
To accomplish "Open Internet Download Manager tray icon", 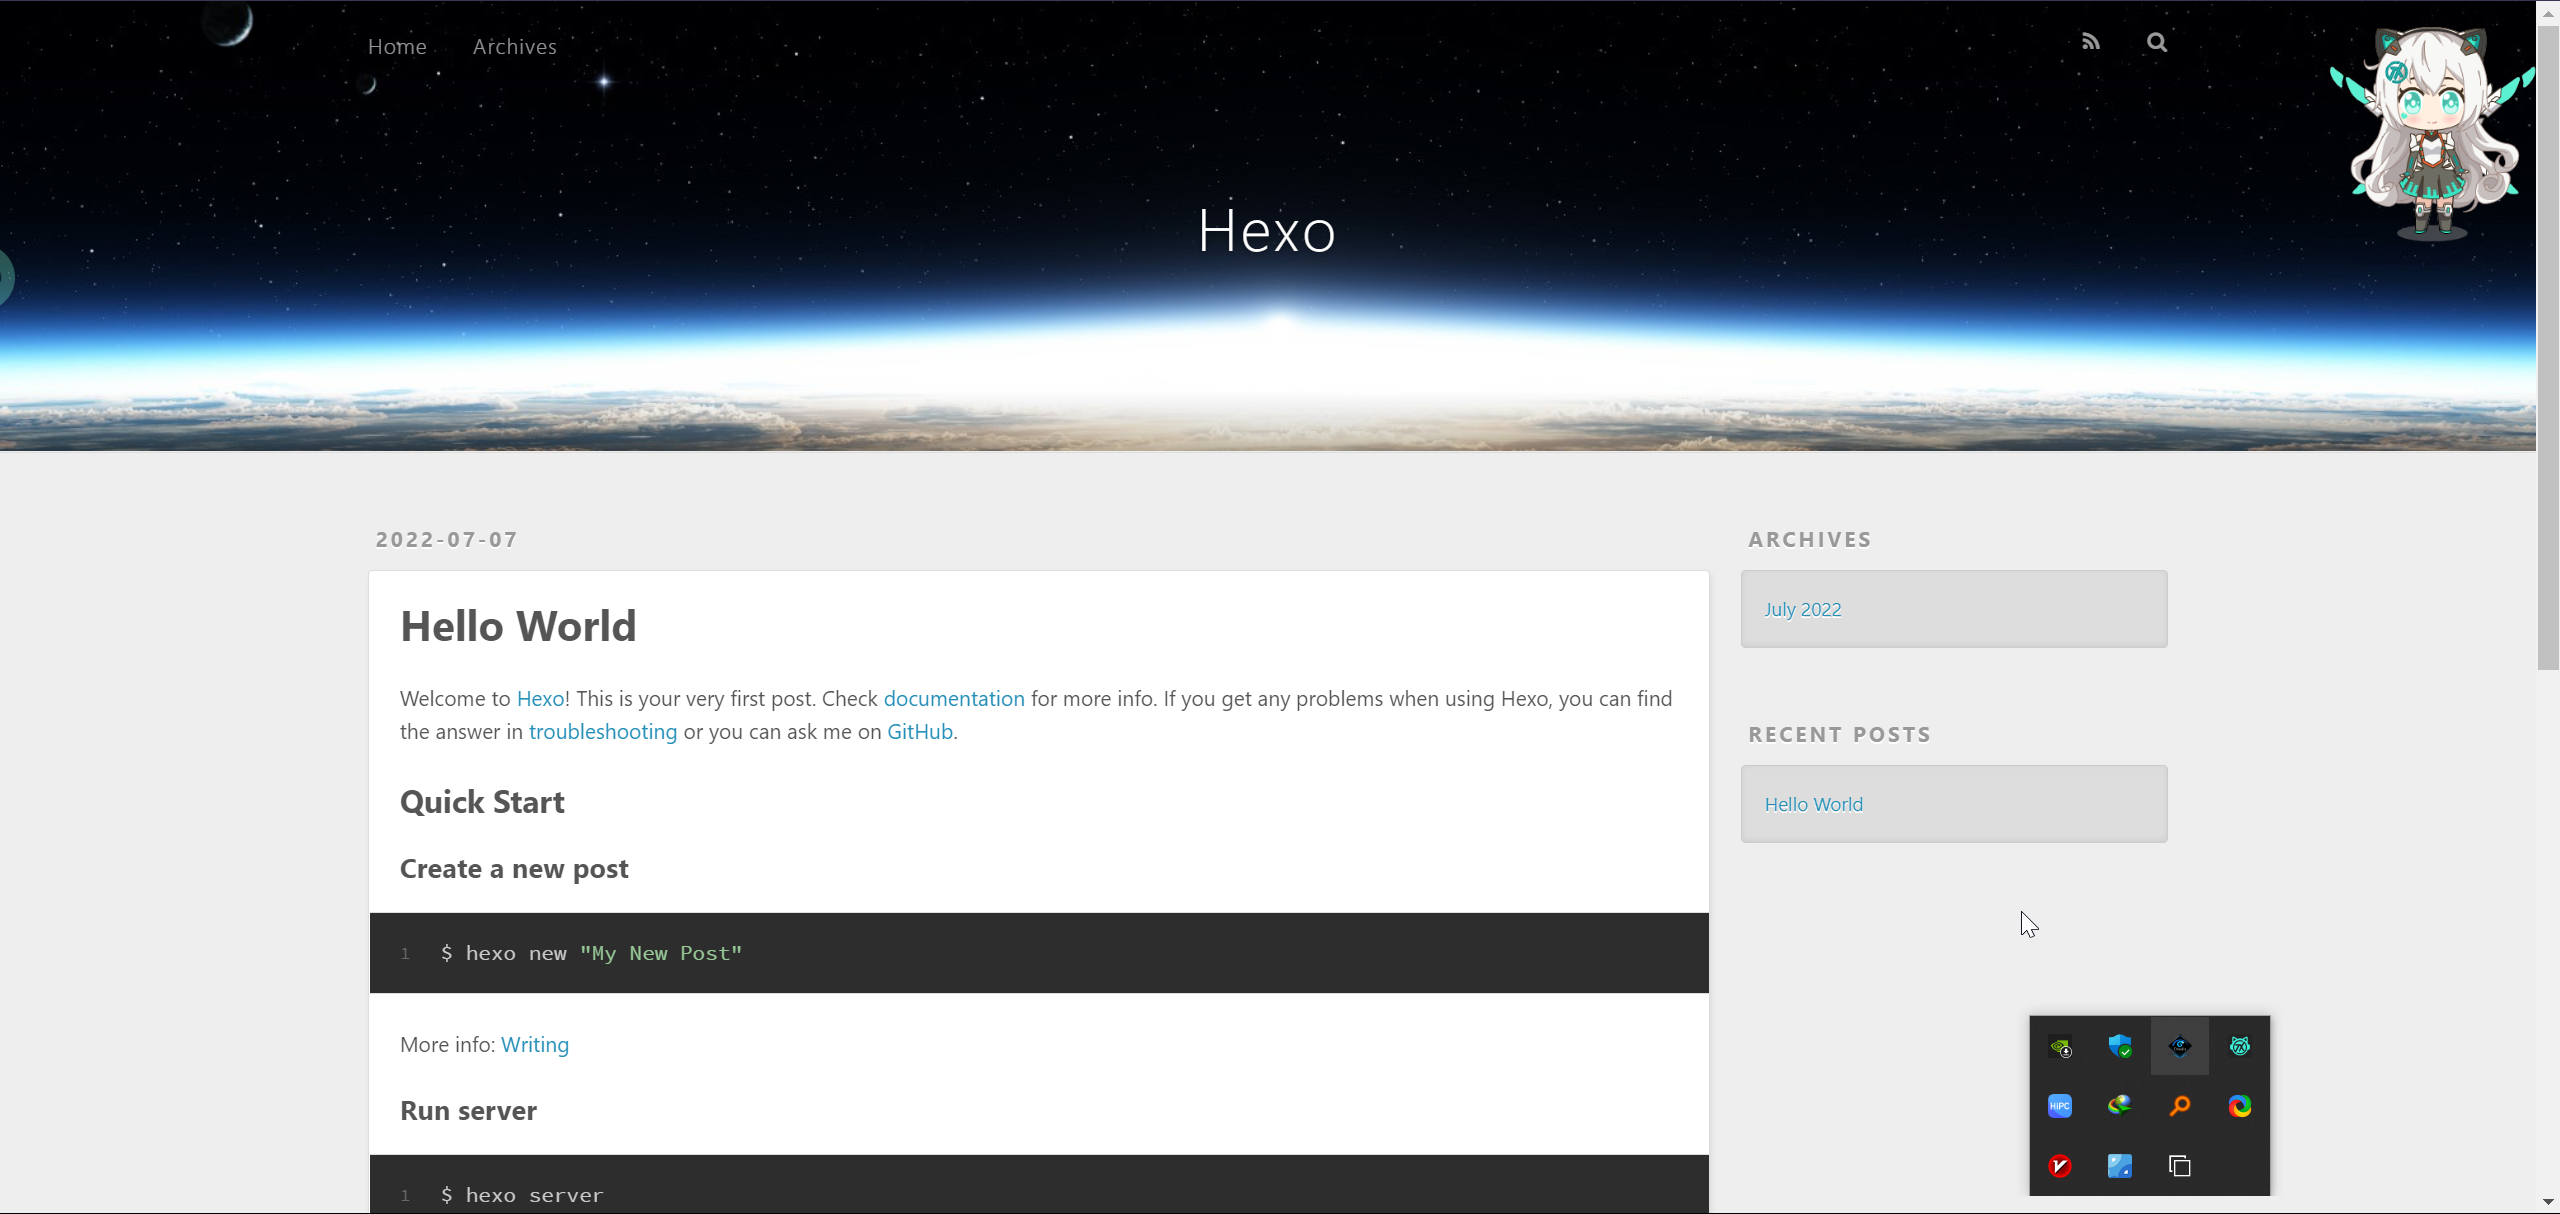I will [x=2120, y=1106].
